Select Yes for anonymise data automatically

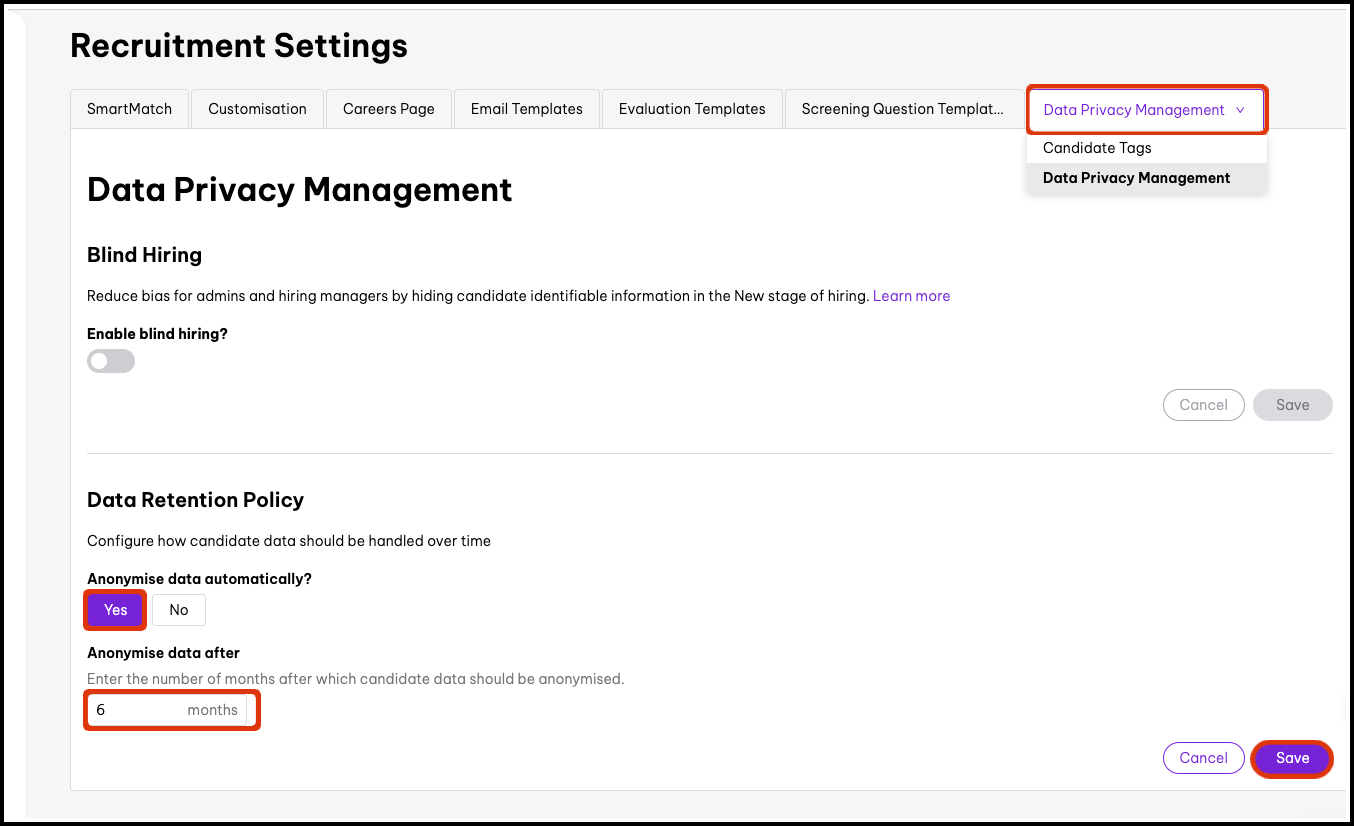point(114,609)
